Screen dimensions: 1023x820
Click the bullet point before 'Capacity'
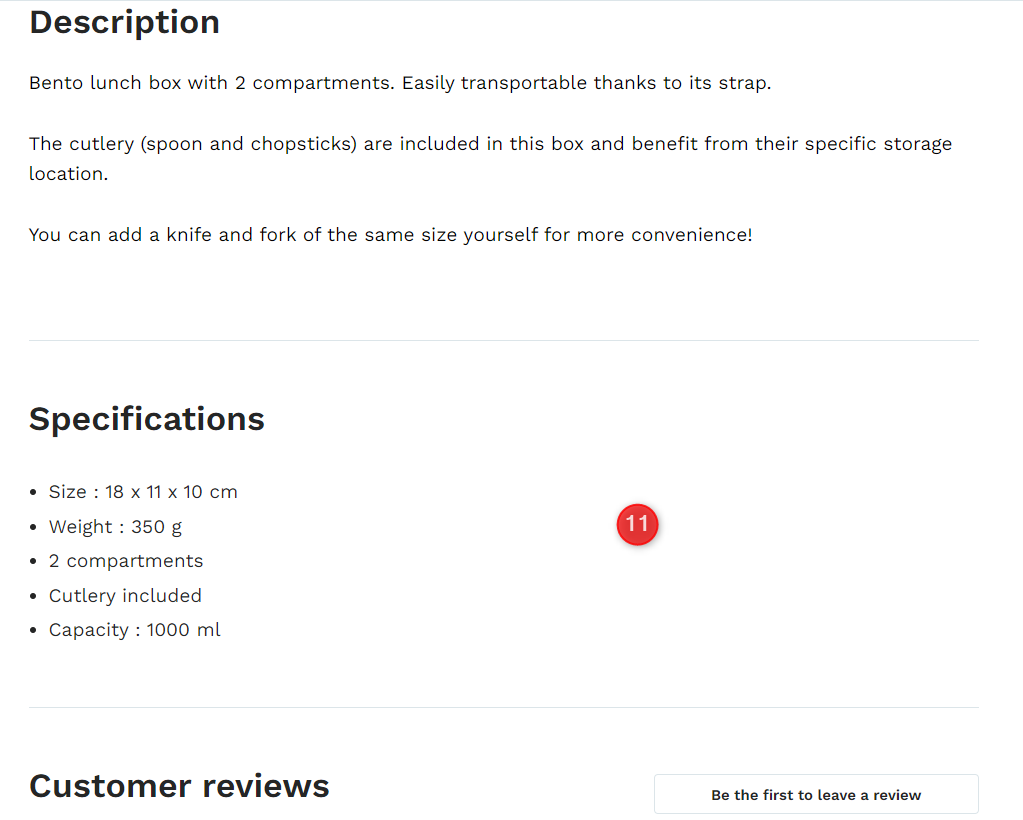point(33,631)
